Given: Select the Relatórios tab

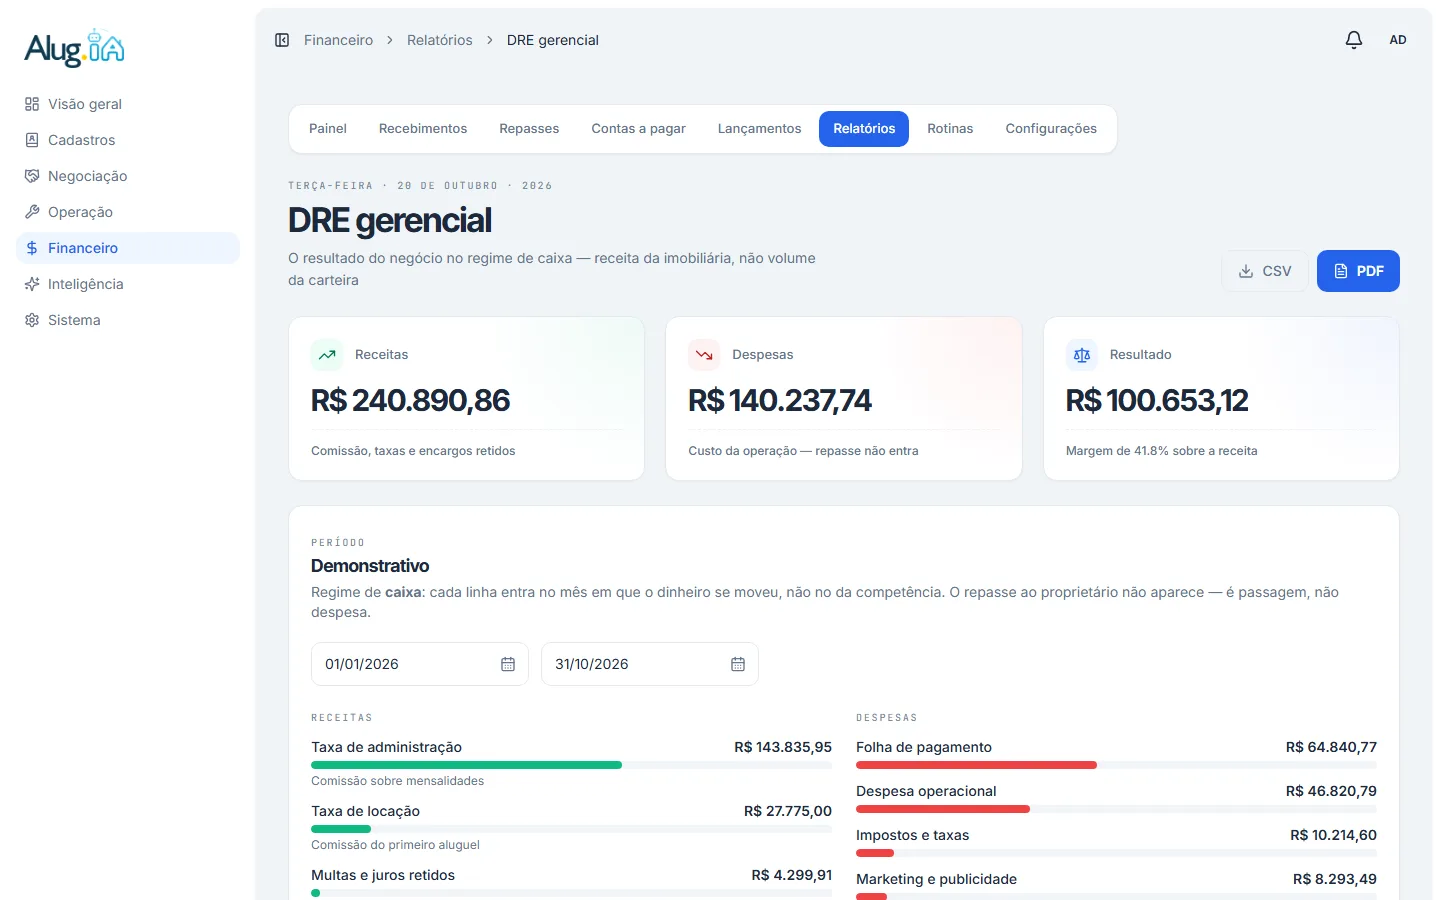Looking at the screenshot, I should click(x=864, y=129).
